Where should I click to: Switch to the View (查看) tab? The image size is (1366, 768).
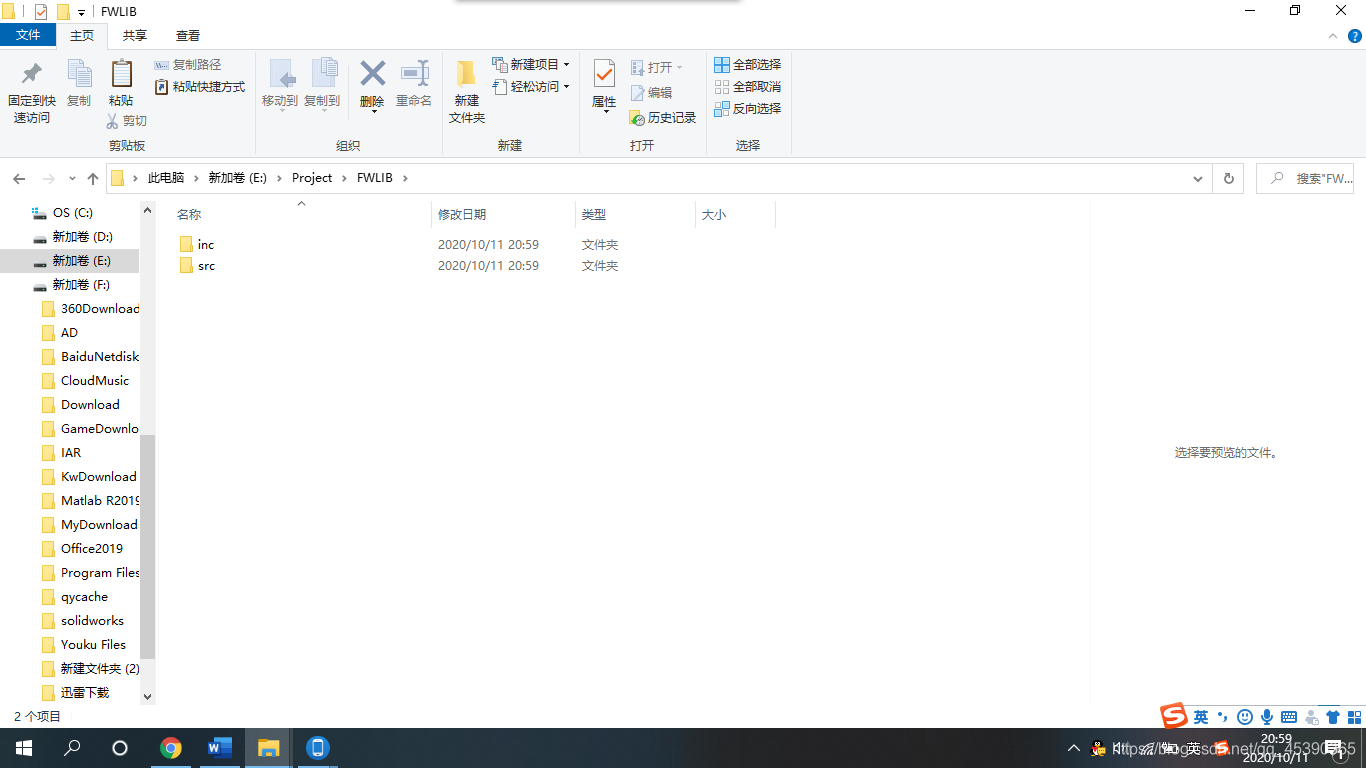pyautogui.click(x=188, y=35)
